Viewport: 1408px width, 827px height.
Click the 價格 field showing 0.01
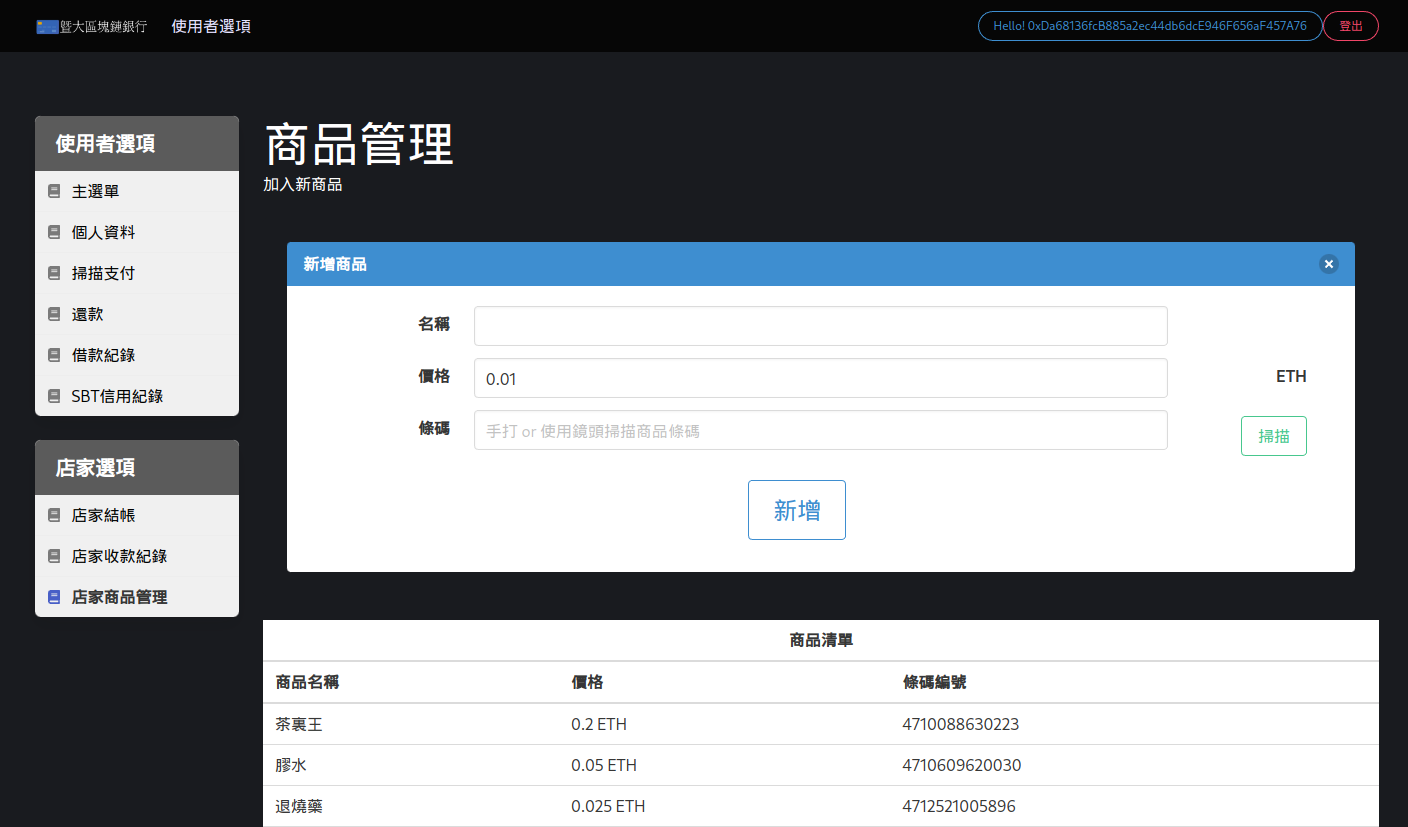click(x=820, y=378)
